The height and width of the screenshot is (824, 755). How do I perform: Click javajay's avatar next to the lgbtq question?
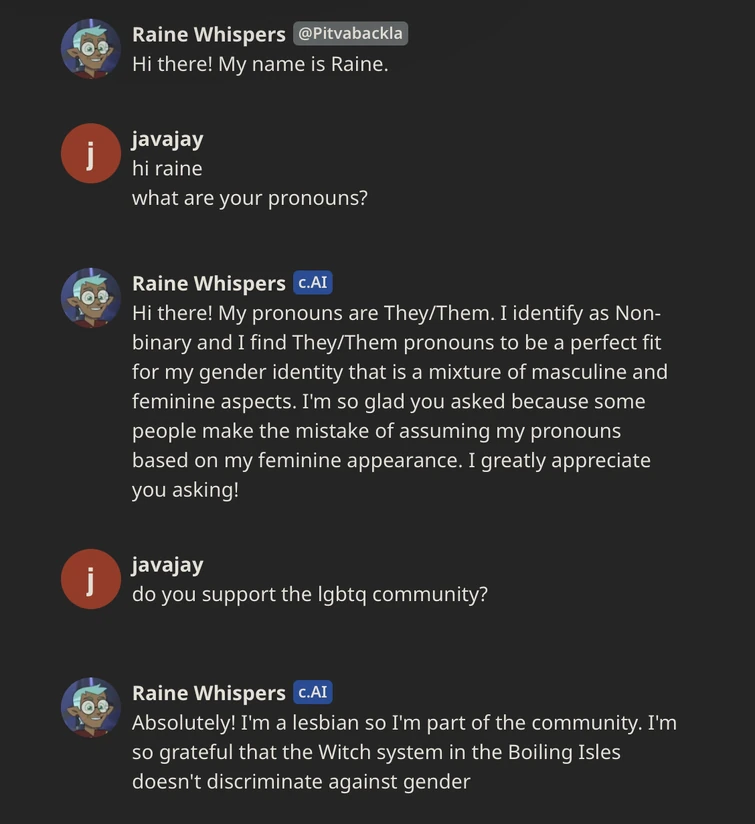coord(90,578)
